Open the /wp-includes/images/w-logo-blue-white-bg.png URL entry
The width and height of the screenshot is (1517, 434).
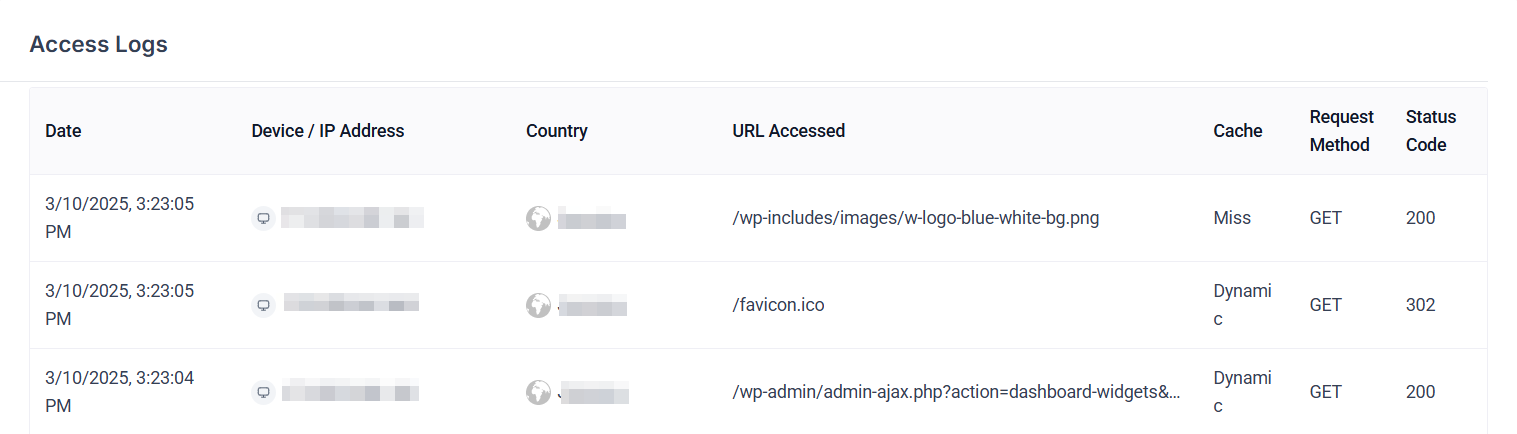[916, 218]
